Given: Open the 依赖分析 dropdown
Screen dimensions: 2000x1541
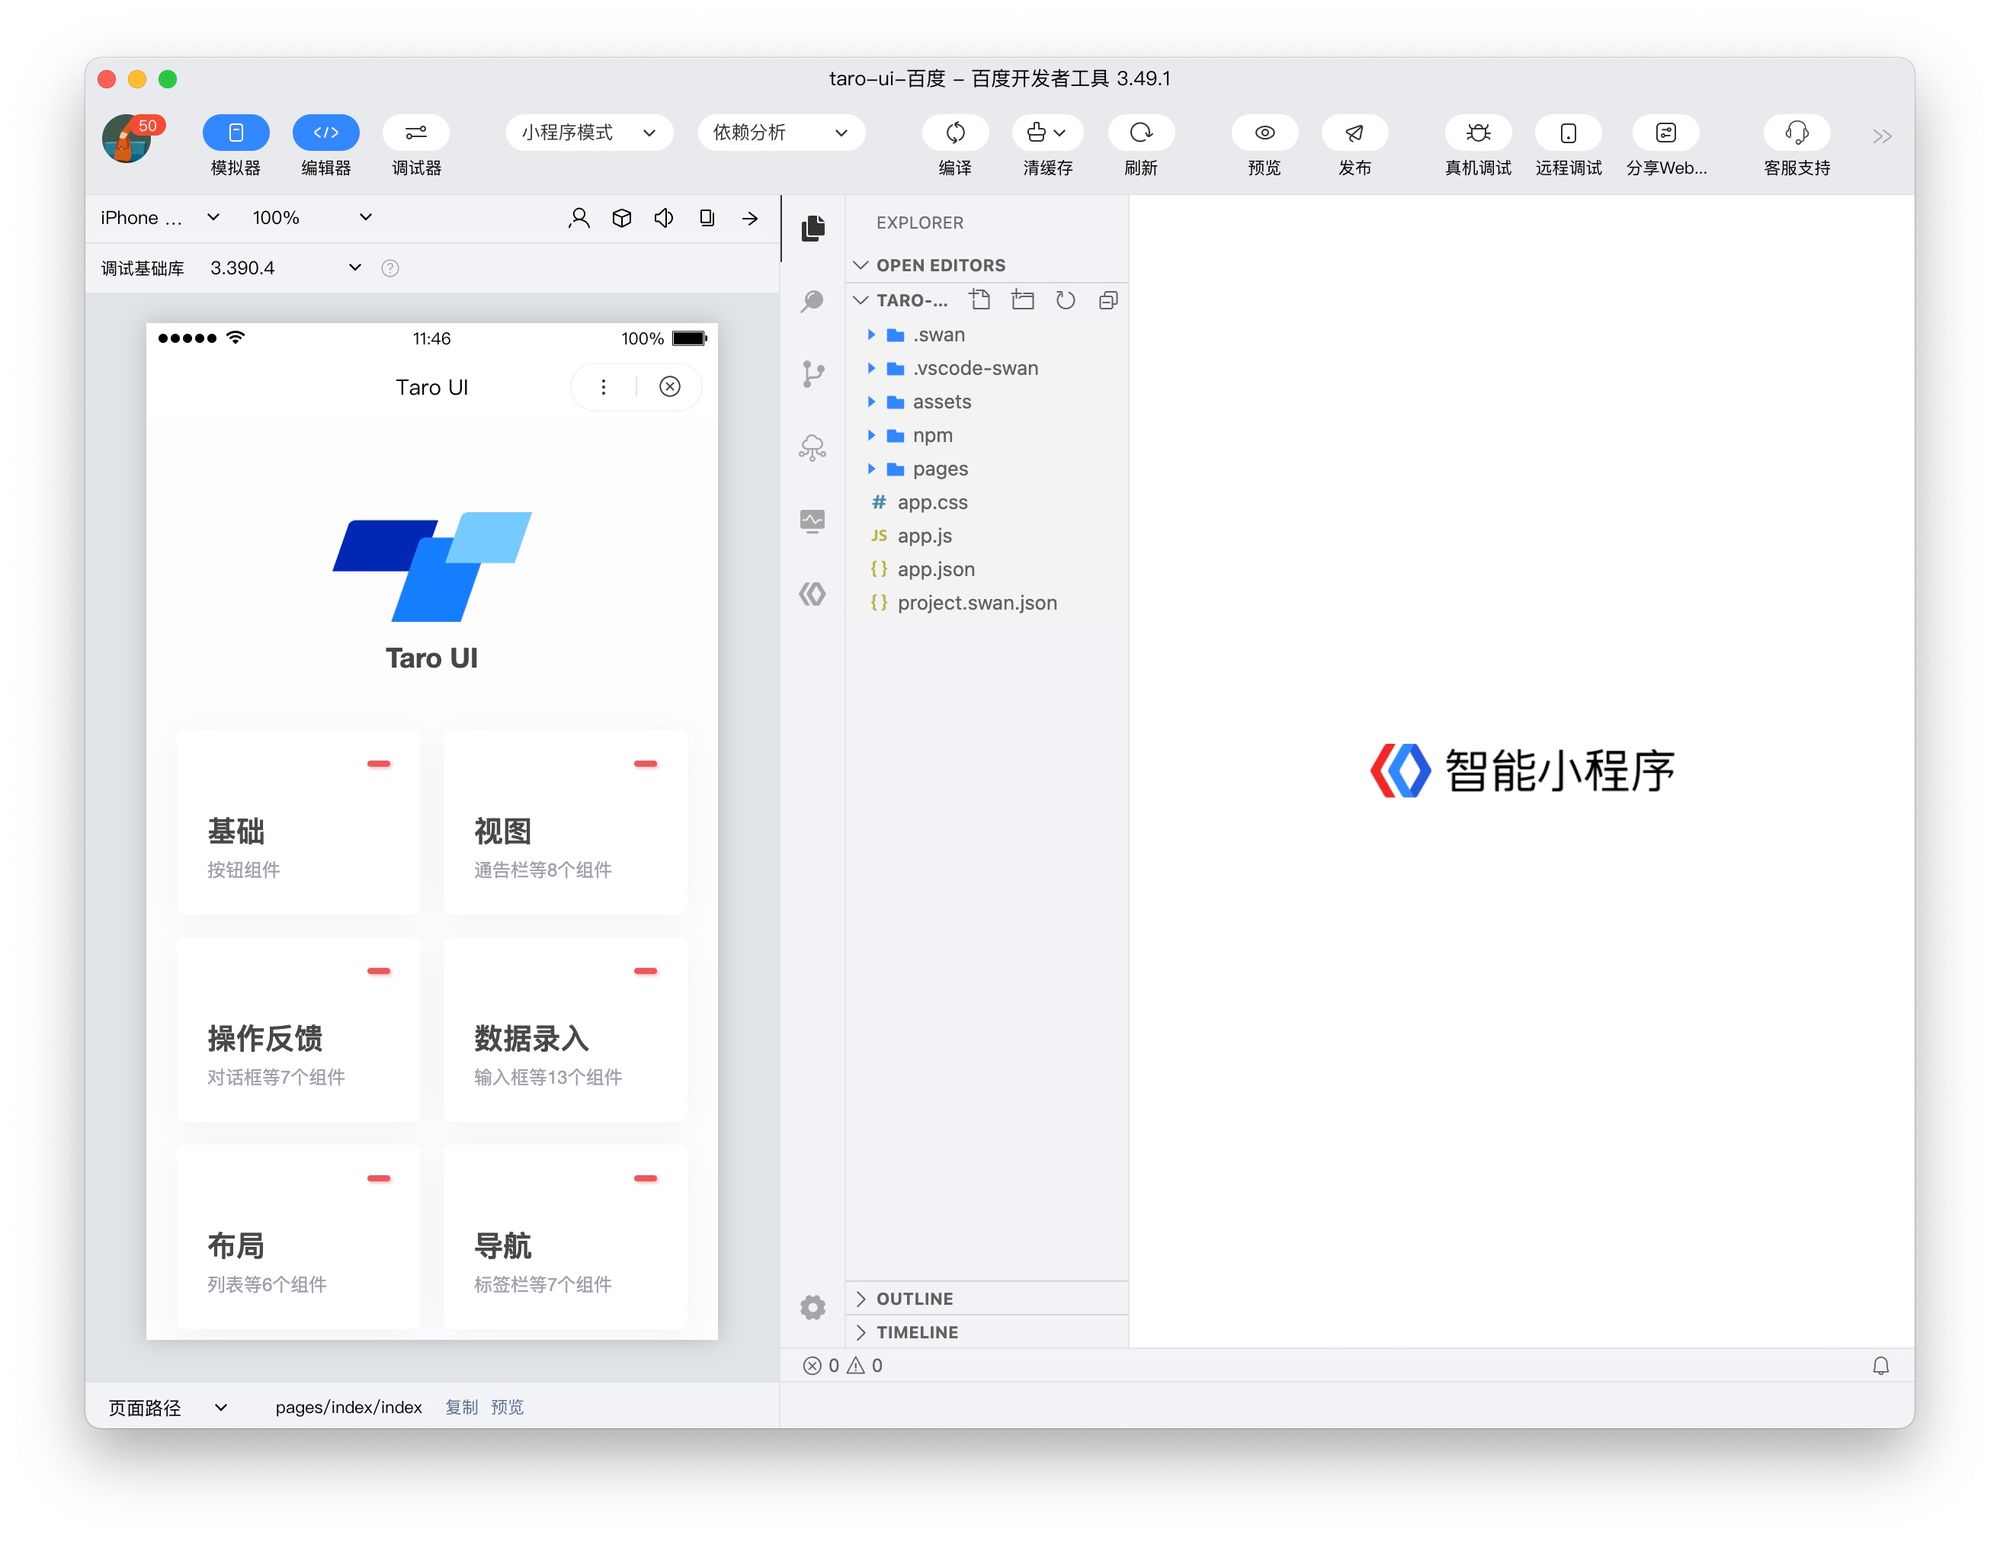Looking at the screenshot, I should 780,133.
